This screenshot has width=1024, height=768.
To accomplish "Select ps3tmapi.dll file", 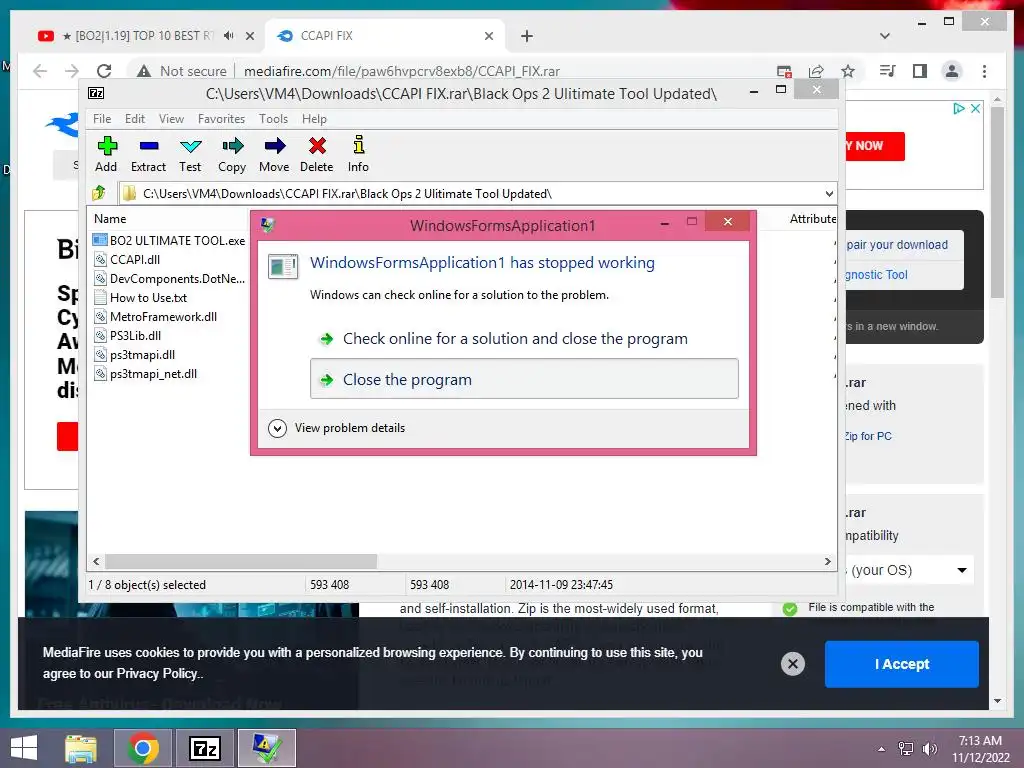I will [x=135, y=355].
